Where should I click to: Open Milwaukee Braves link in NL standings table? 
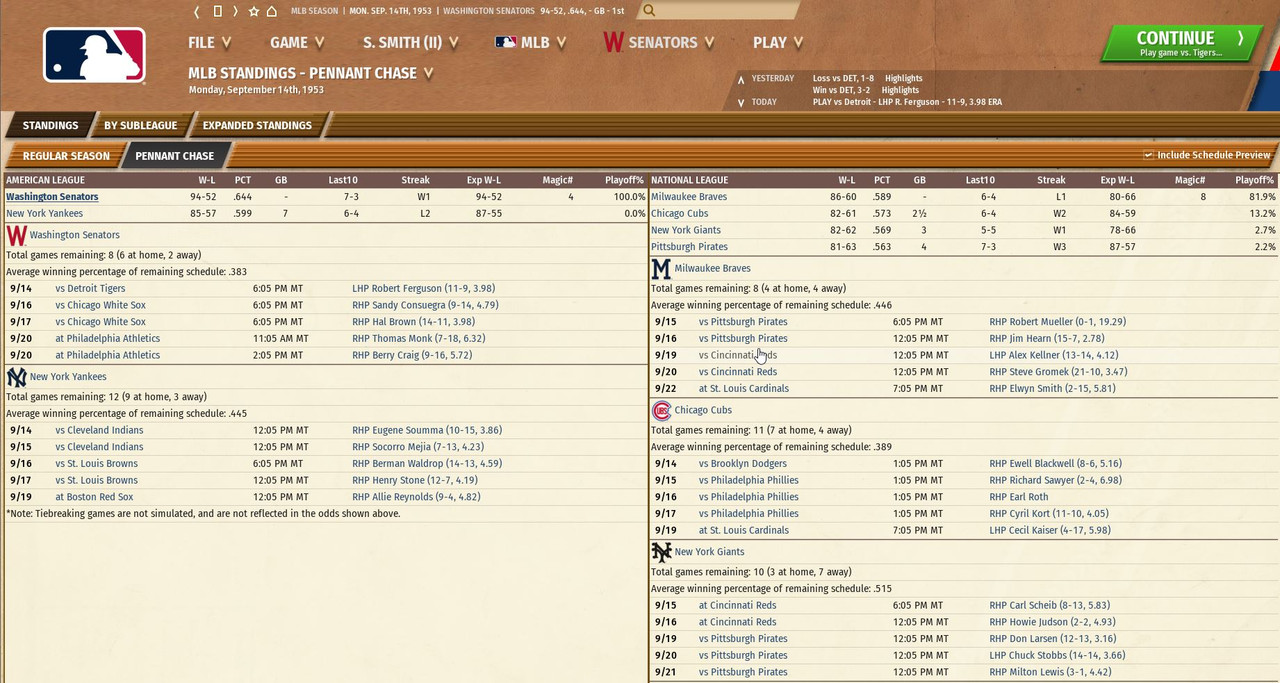click(x=689, y=197)
